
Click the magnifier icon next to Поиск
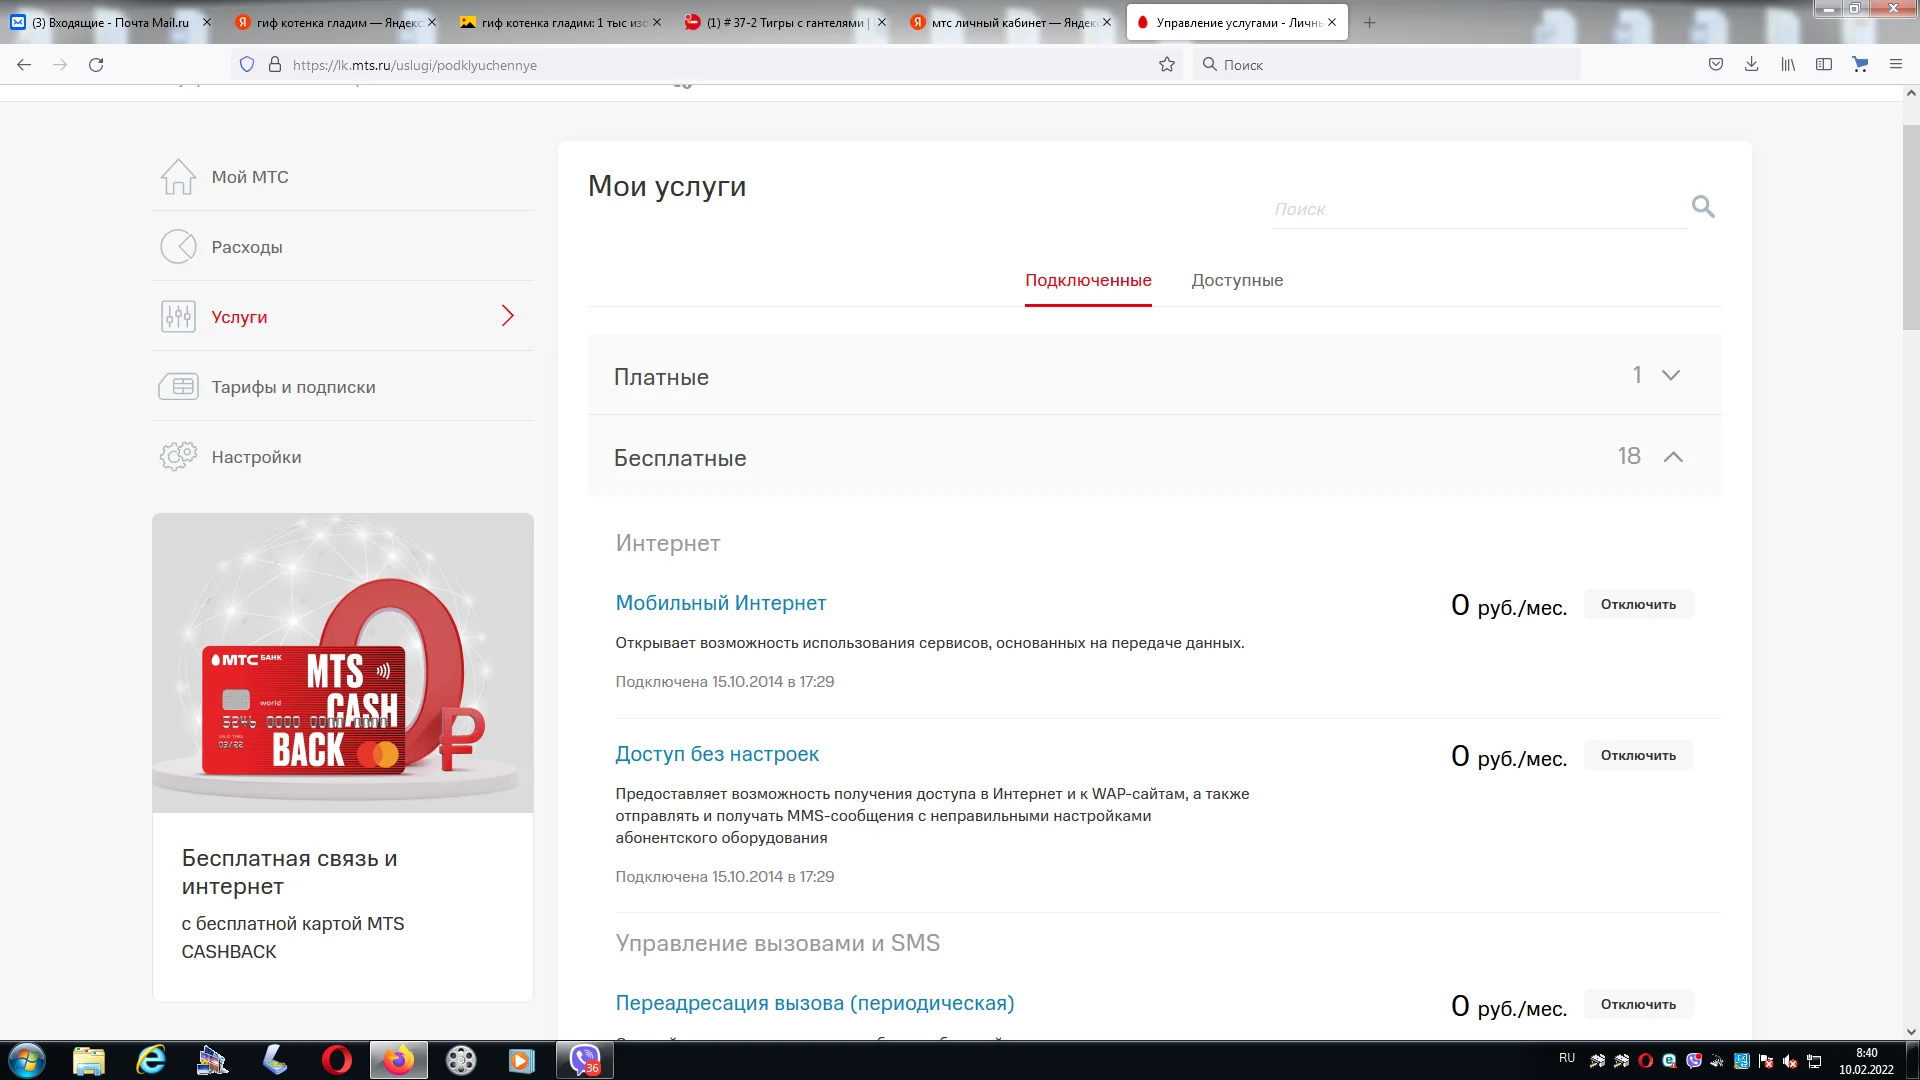point(1703,206)
